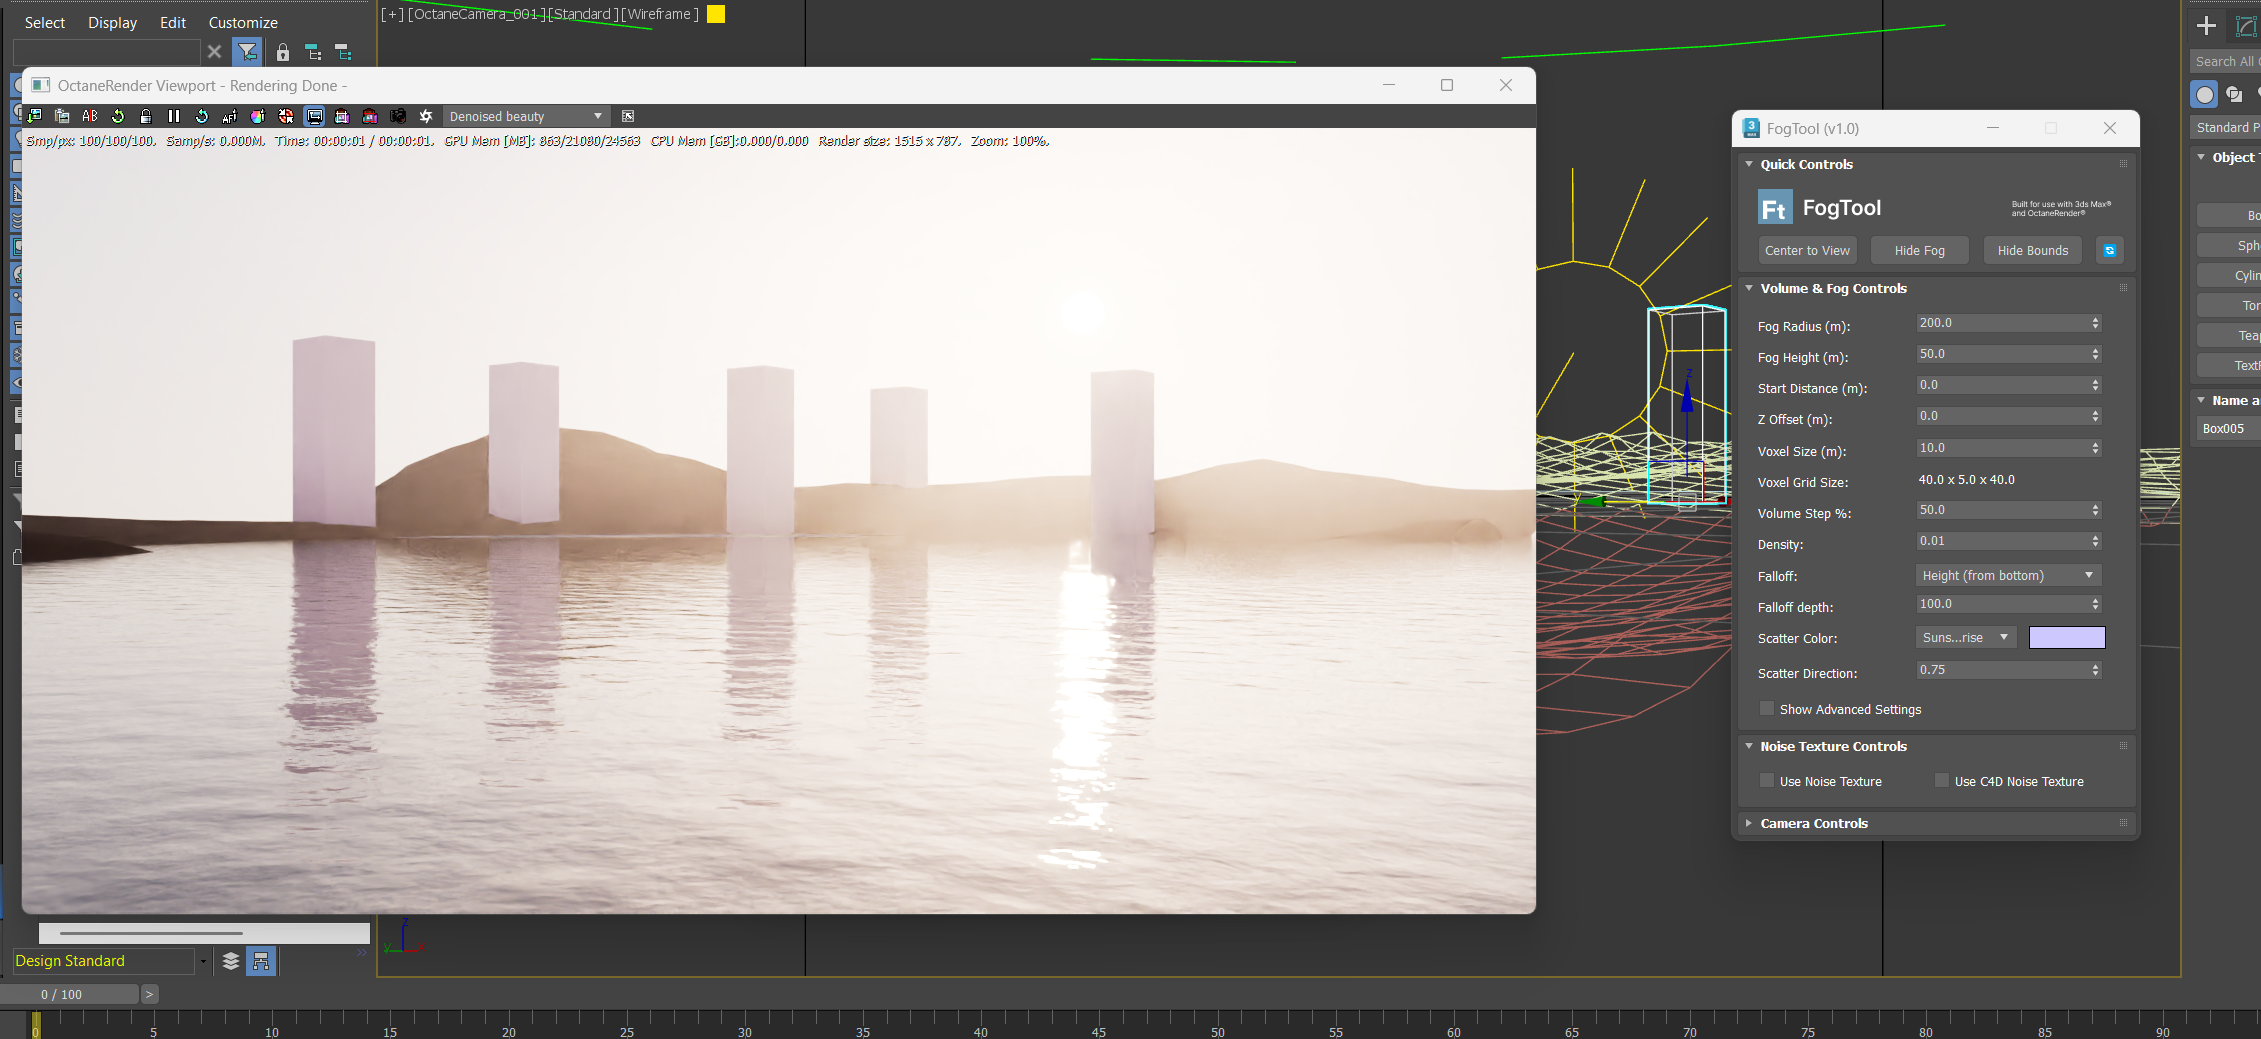Click the yellow square beside the Wireframe label

pos(716,14)
